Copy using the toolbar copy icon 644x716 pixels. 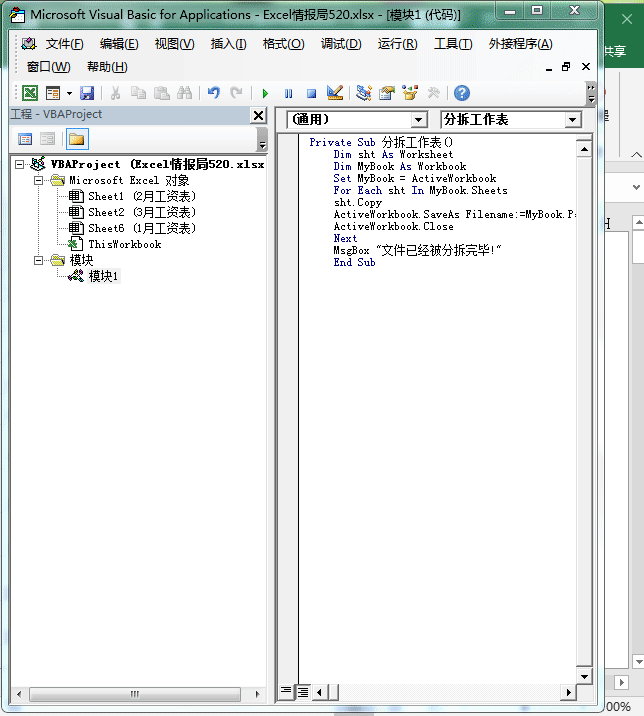pos(138,93)
